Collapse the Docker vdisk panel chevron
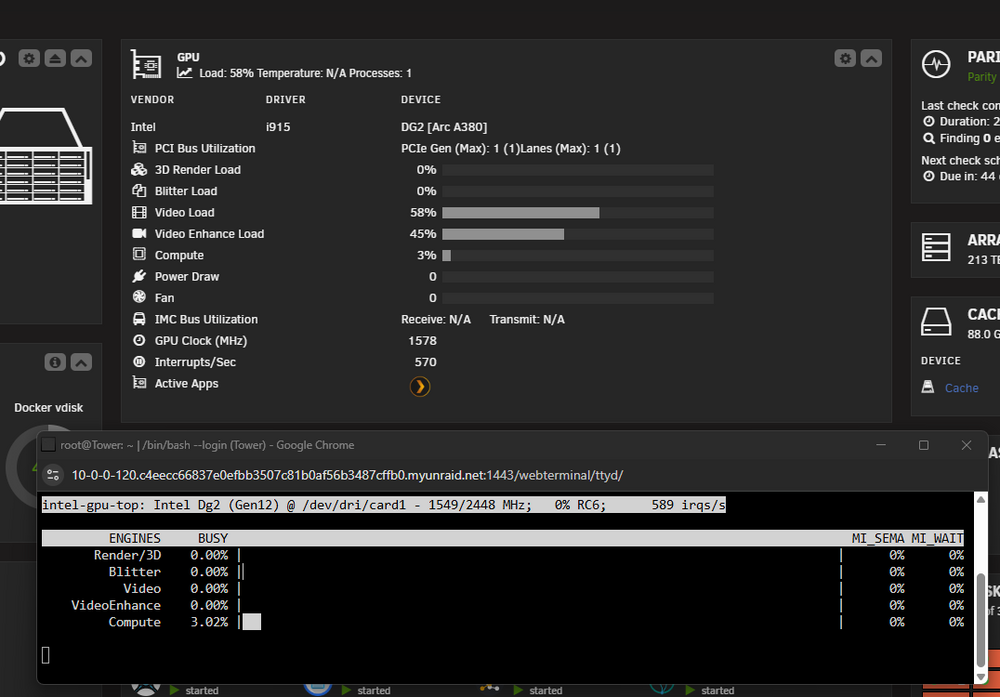This screenshot has height=697, width=1000. coord(81,362)
